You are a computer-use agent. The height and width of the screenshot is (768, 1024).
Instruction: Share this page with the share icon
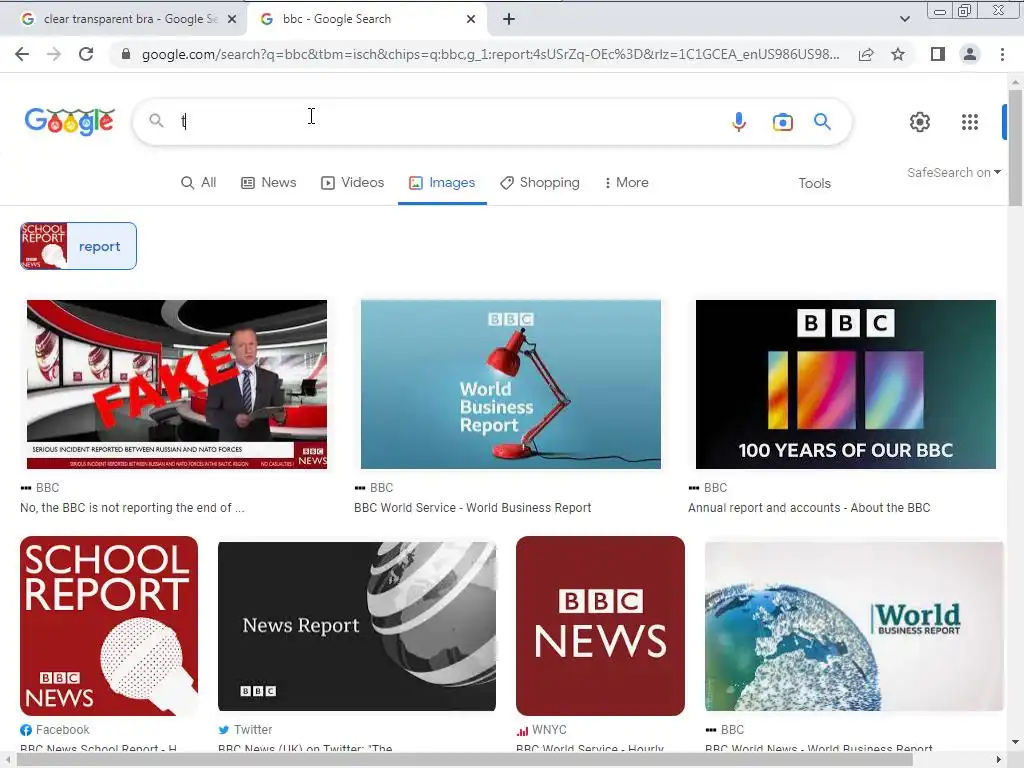pos(866,54)
